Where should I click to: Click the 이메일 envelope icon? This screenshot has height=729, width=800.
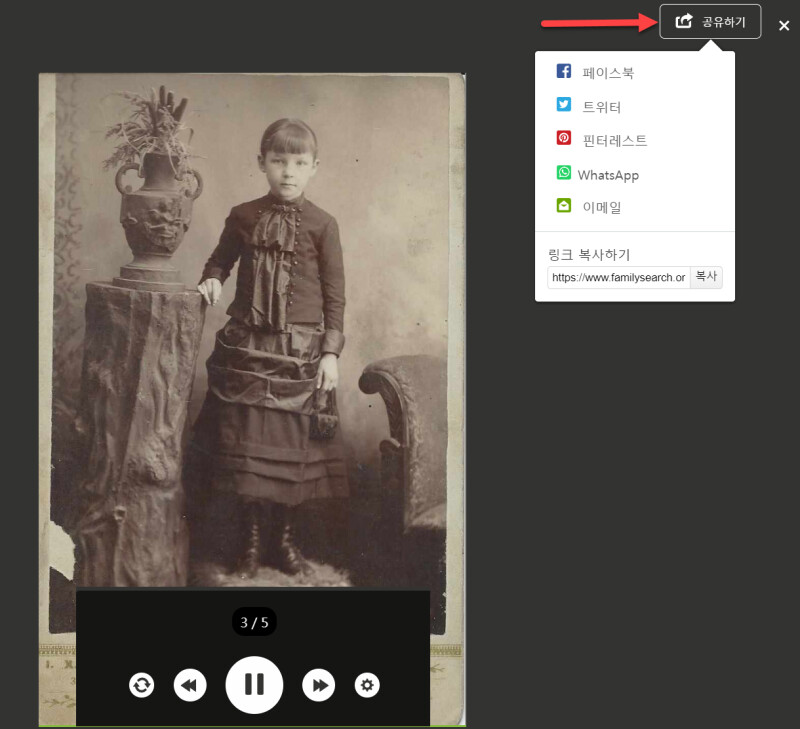pos(564,206)
